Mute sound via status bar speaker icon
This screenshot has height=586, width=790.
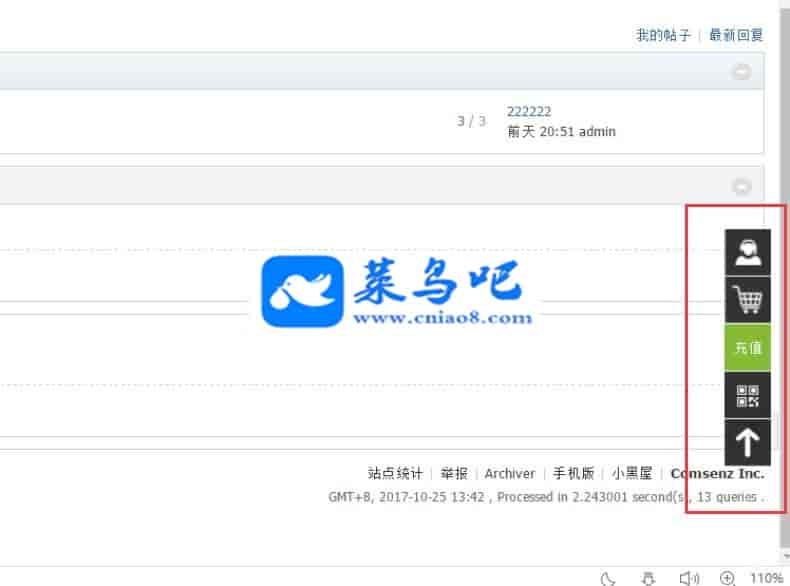coord(688,578)
